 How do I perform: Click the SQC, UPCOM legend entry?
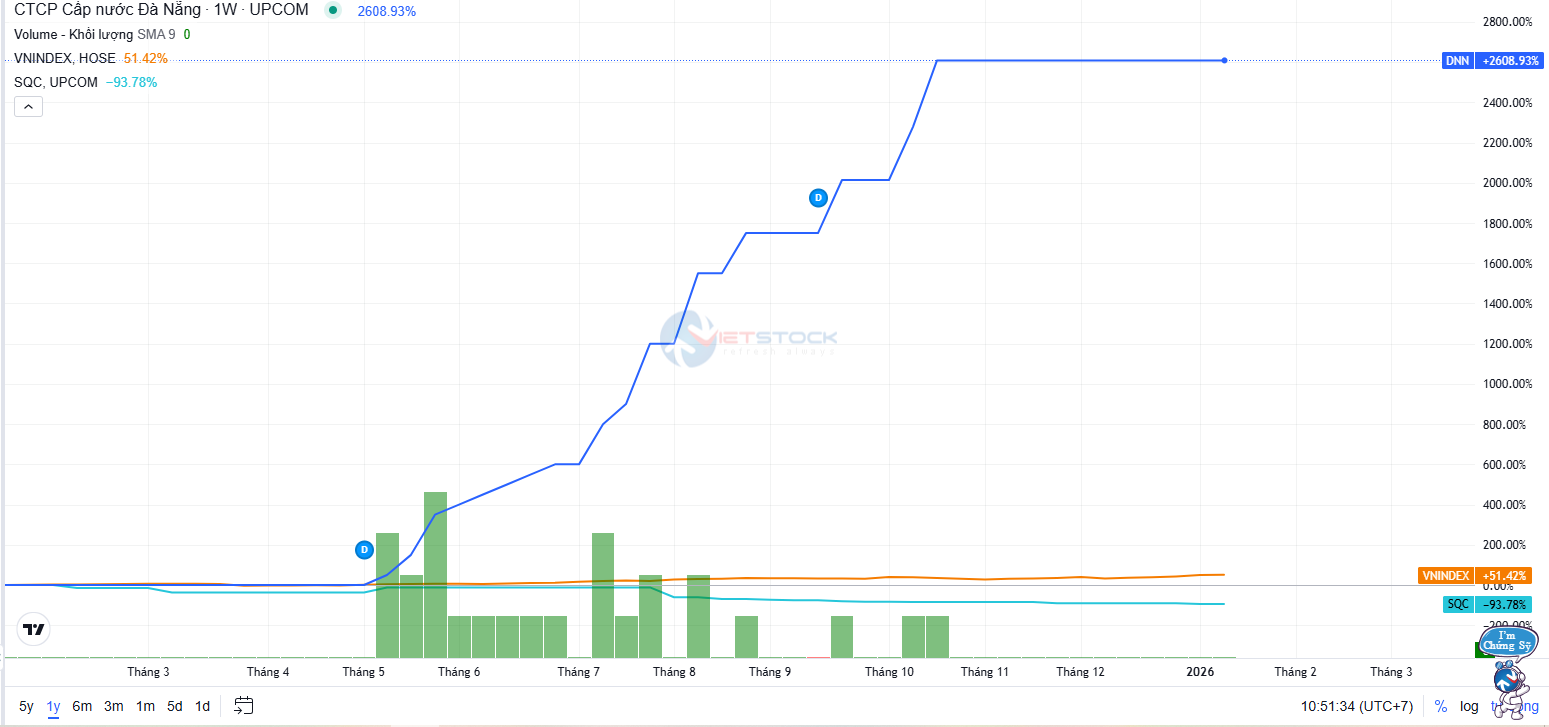56,82
